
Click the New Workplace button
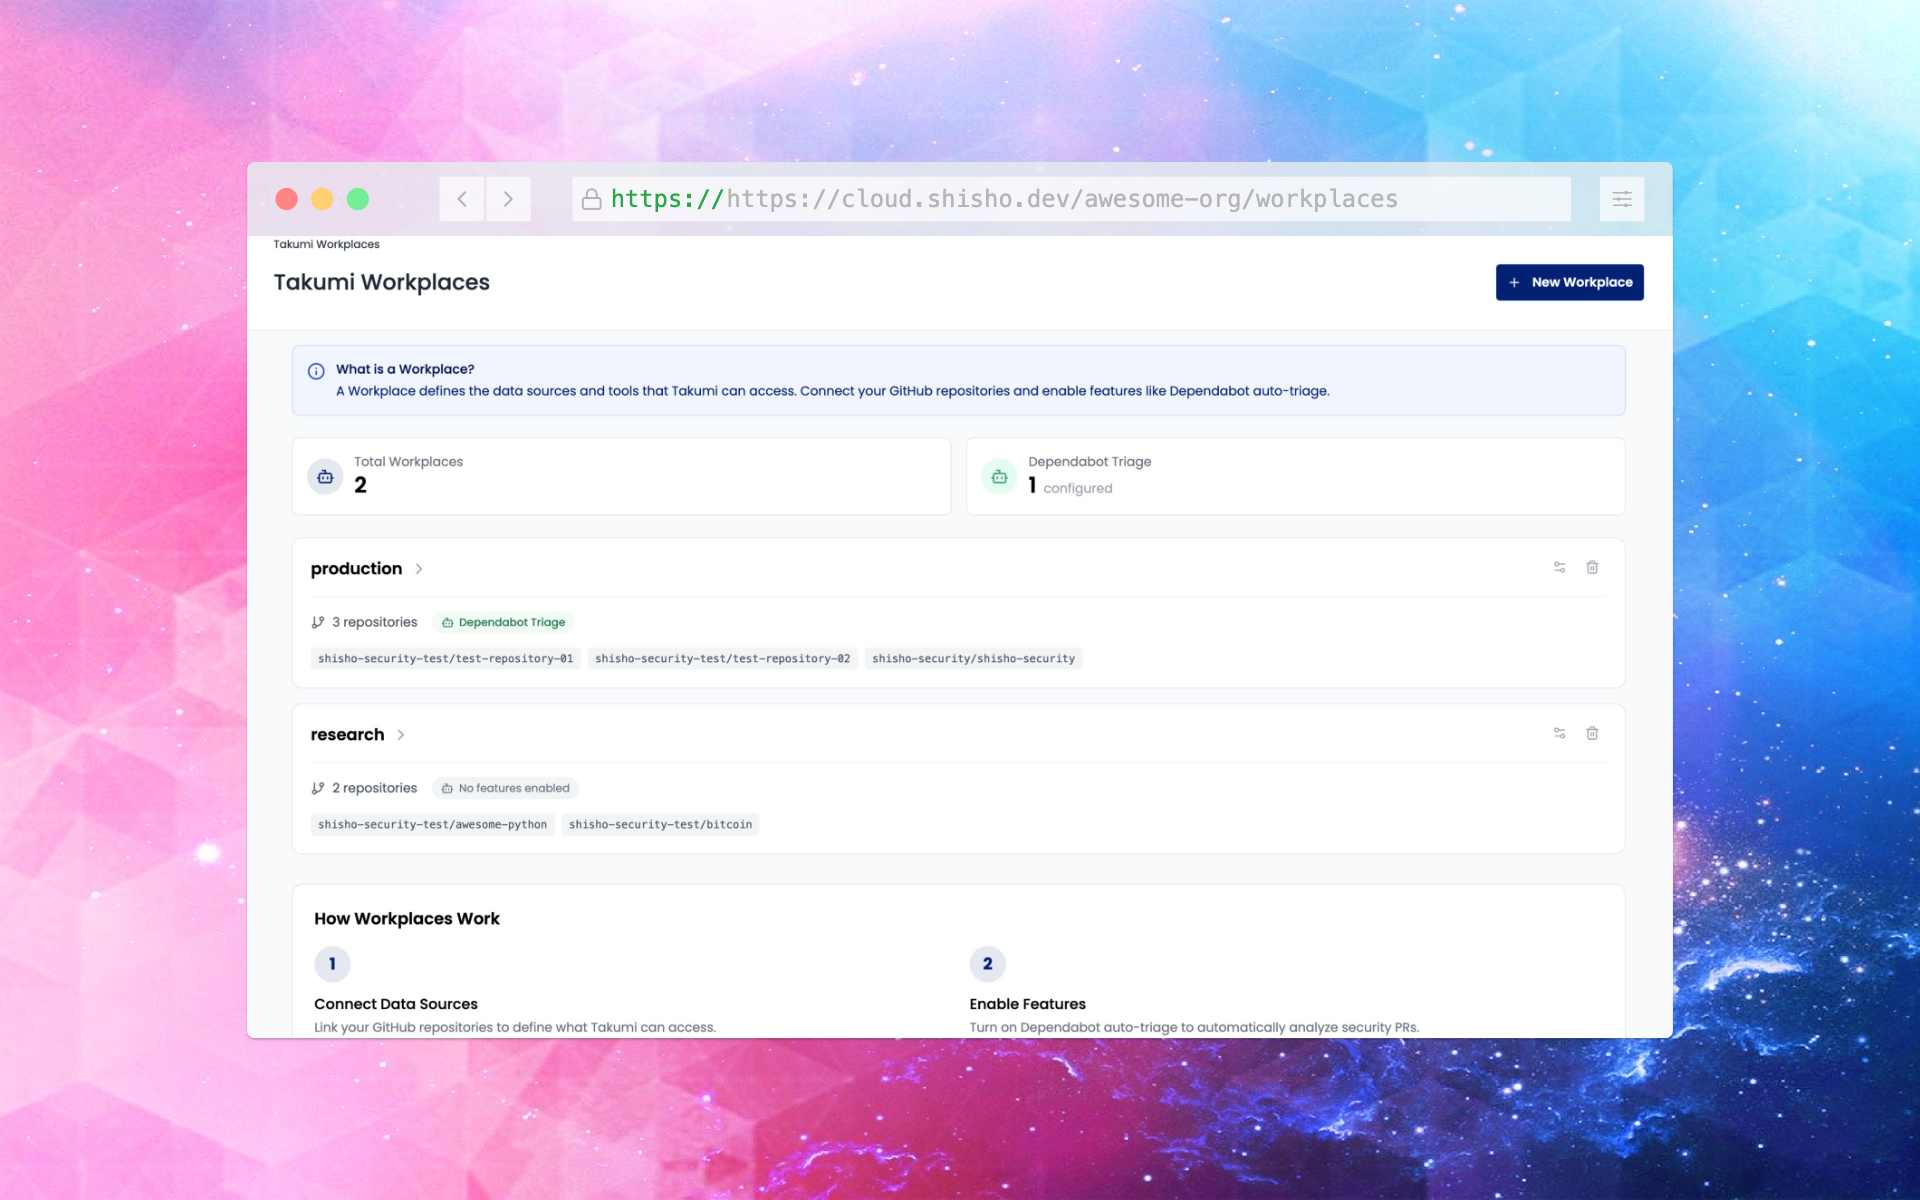tap(1569, 282)
